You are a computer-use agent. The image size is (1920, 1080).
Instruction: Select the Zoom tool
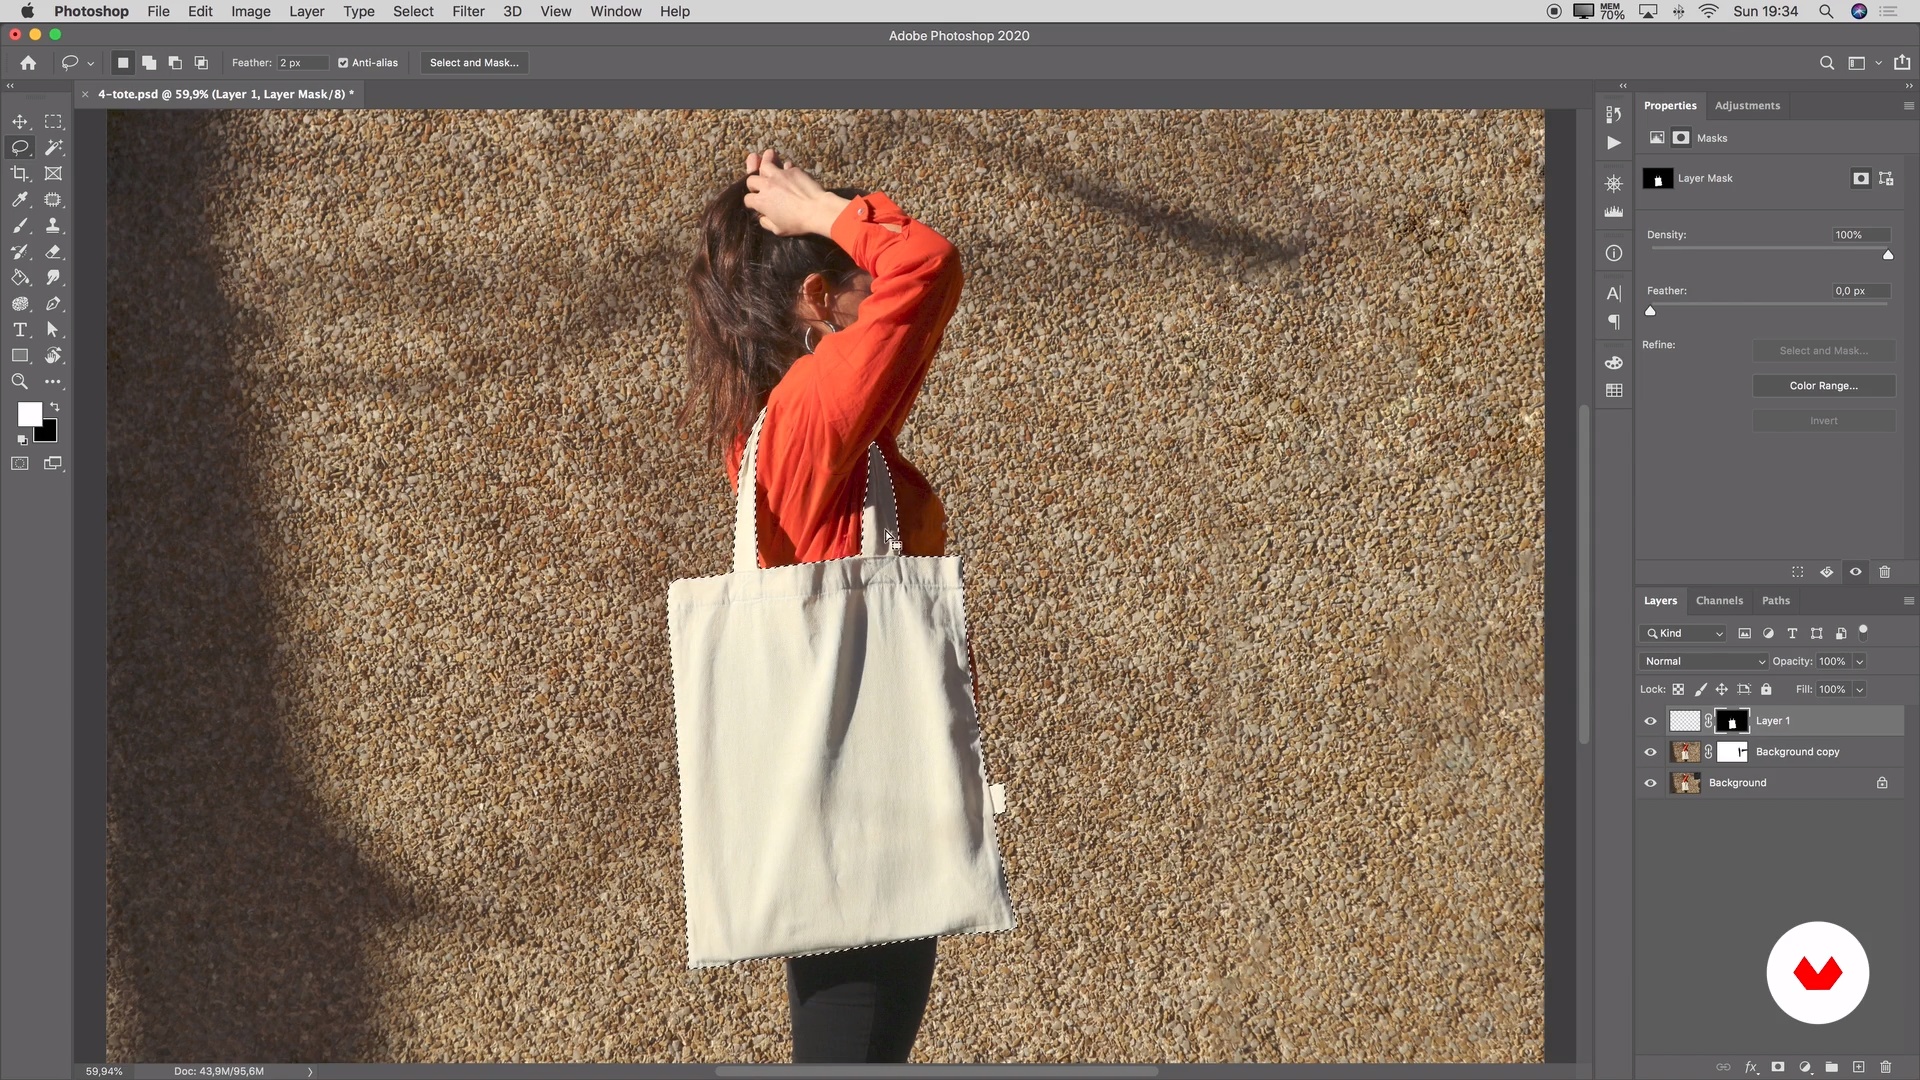pyautogui.click(x=20, y=381)
